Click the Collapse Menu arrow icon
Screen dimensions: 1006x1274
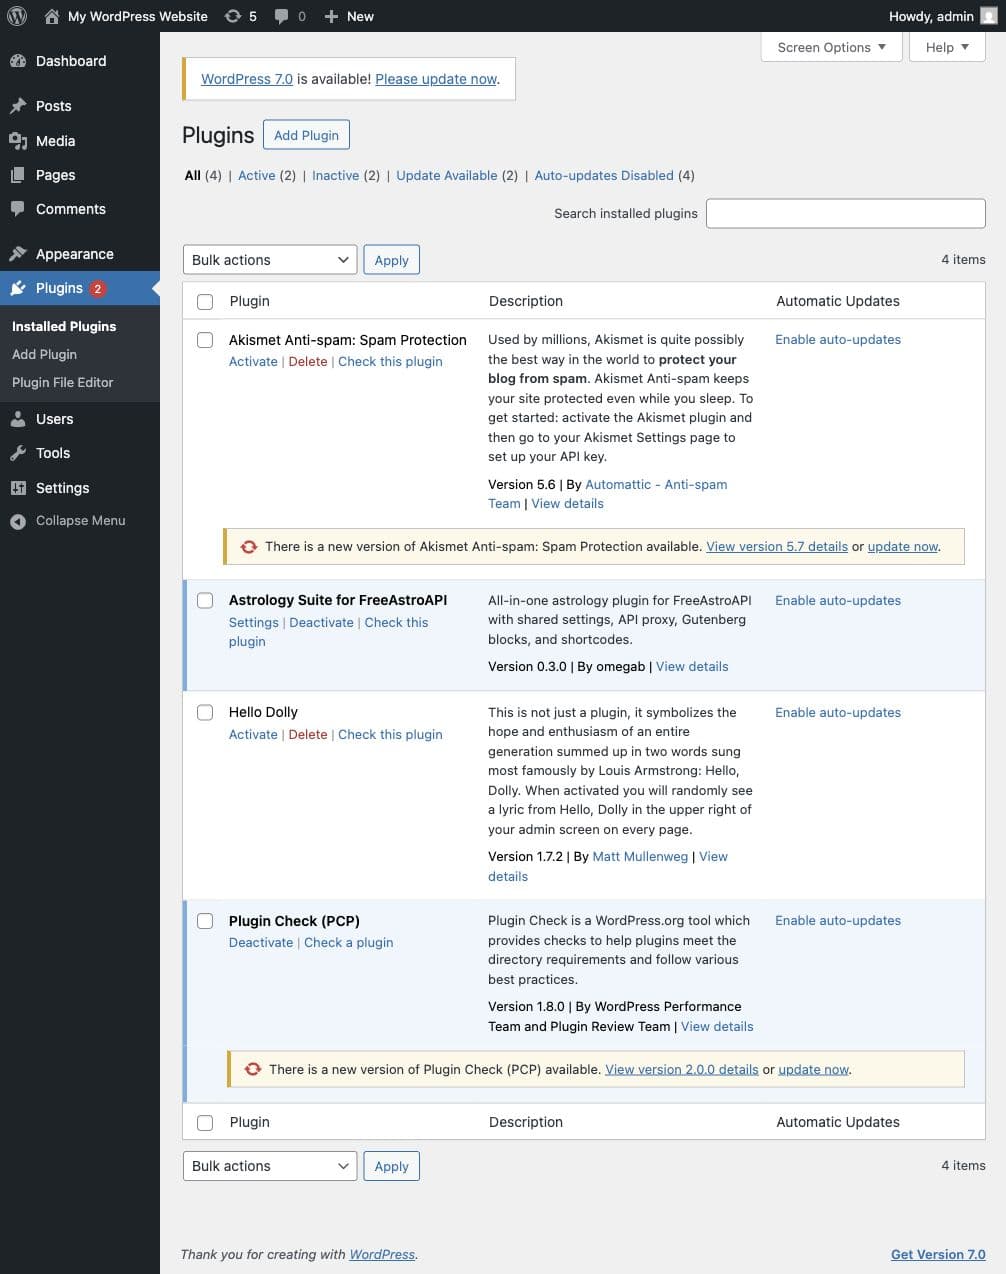point(18,521)
